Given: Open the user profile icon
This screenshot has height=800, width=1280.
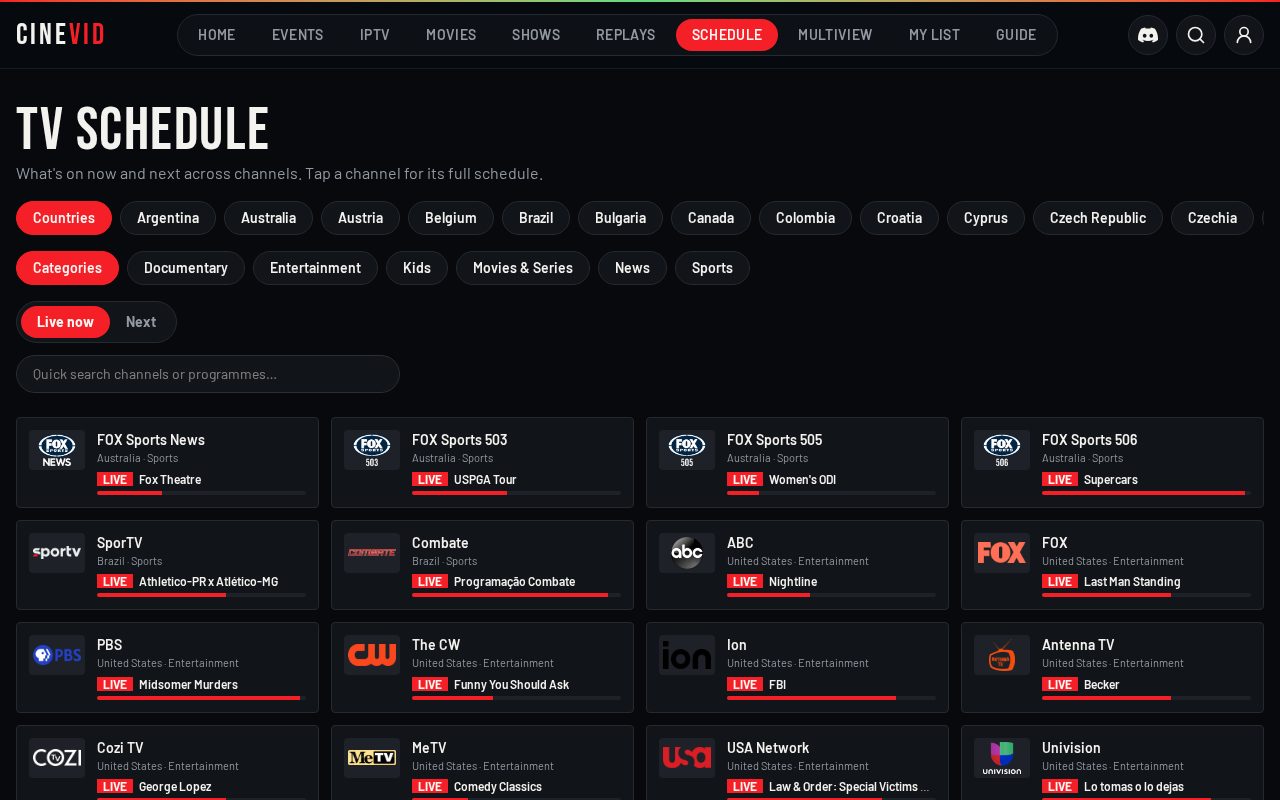Looking at the screenshot, I should [1244, 35].
